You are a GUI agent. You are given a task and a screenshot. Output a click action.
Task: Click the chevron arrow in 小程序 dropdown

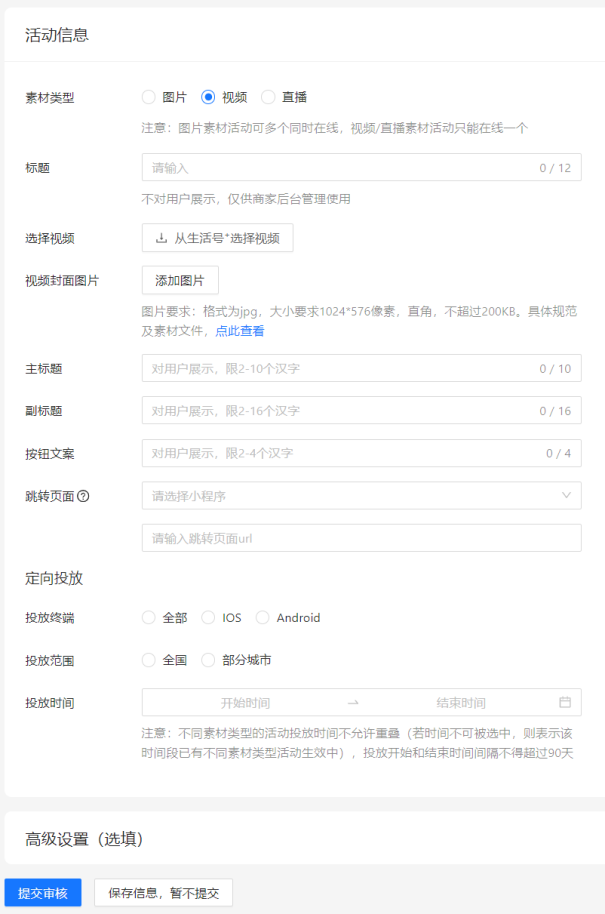tap(566, 495)
